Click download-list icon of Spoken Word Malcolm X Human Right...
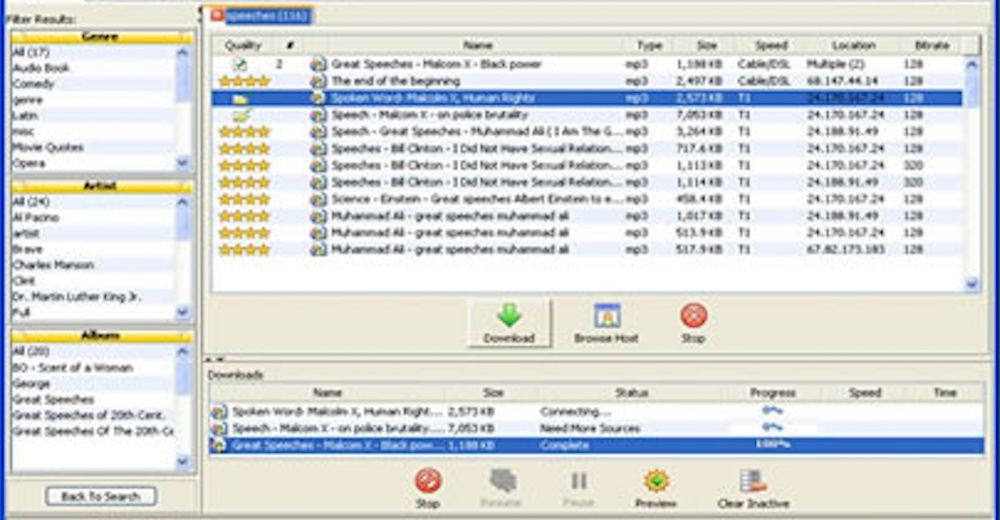This screenshot has width=1000, height=520. (x=219, y=412)
